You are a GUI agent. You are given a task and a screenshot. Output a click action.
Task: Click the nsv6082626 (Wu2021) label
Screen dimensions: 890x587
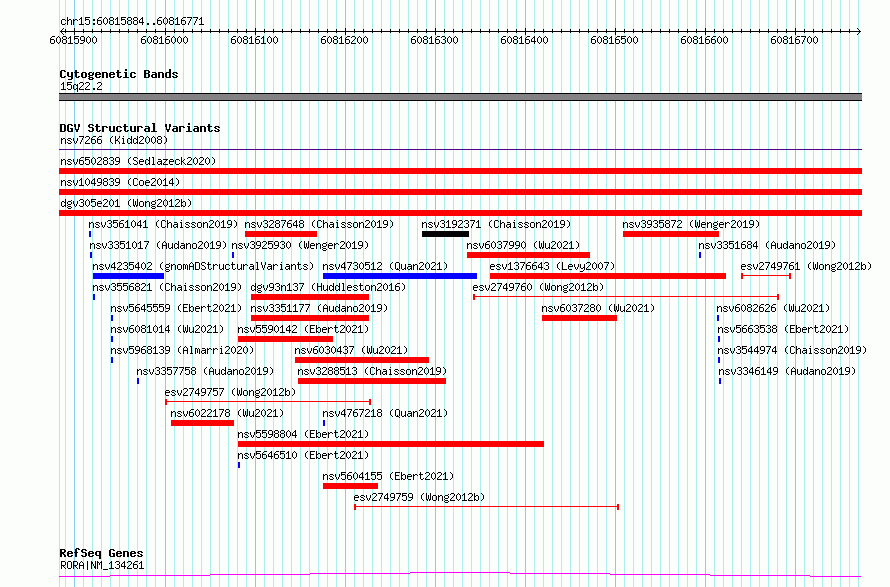[x=773, y=308]
